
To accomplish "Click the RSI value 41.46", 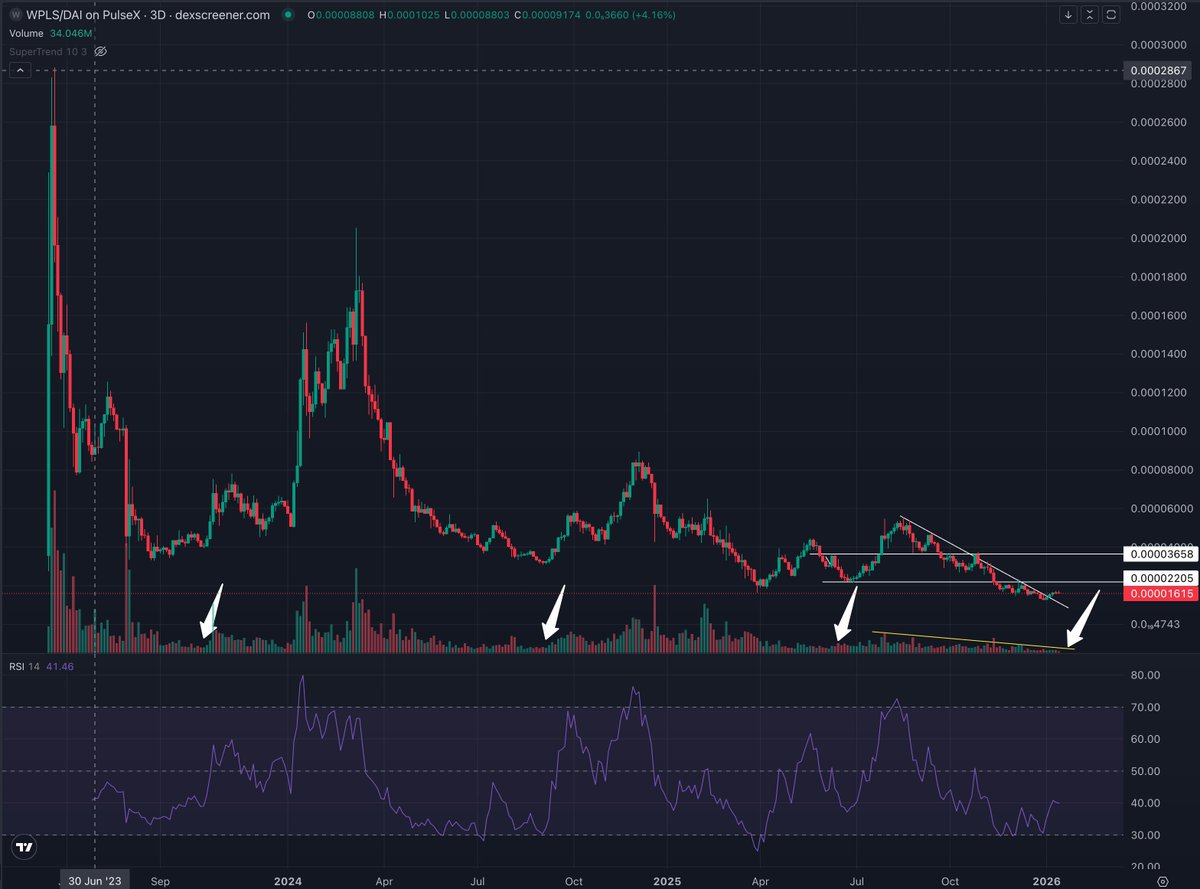I will click(x=58, y=665).
